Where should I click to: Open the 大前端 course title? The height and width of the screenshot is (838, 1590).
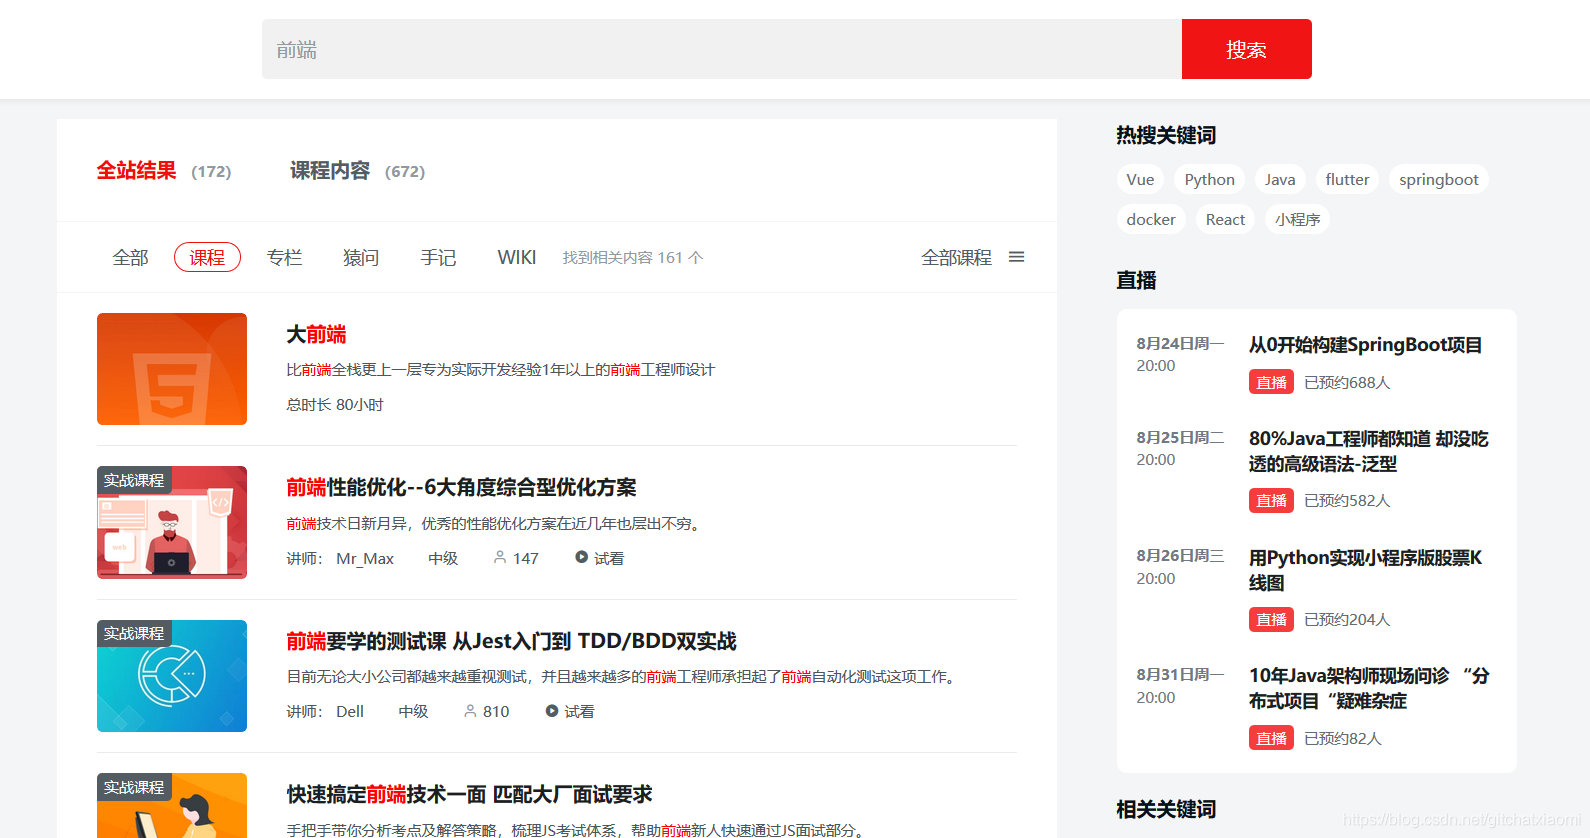316,334
